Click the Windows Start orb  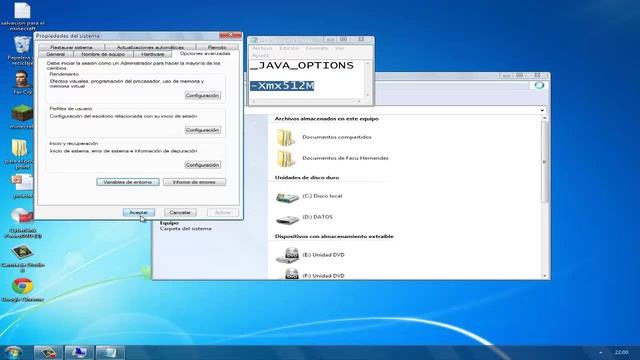[x=13, y=352]
